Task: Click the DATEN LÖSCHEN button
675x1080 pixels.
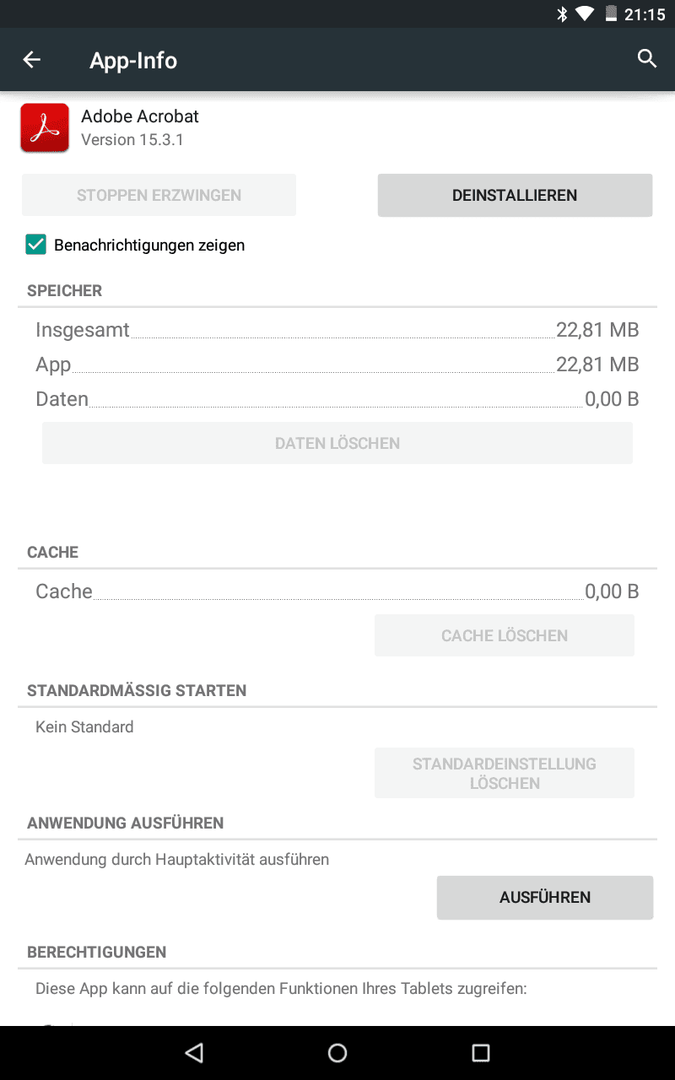Action: tap(338, 443)
